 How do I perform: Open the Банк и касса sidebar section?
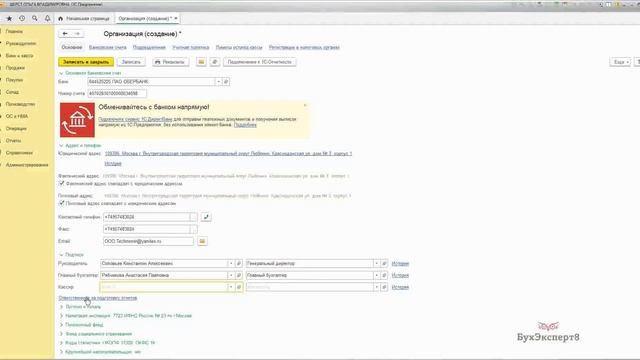point(20,56)
